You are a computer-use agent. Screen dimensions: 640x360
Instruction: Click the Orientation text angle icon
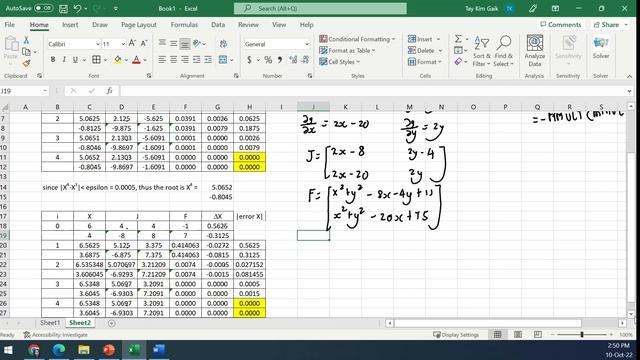click(197, 43)
